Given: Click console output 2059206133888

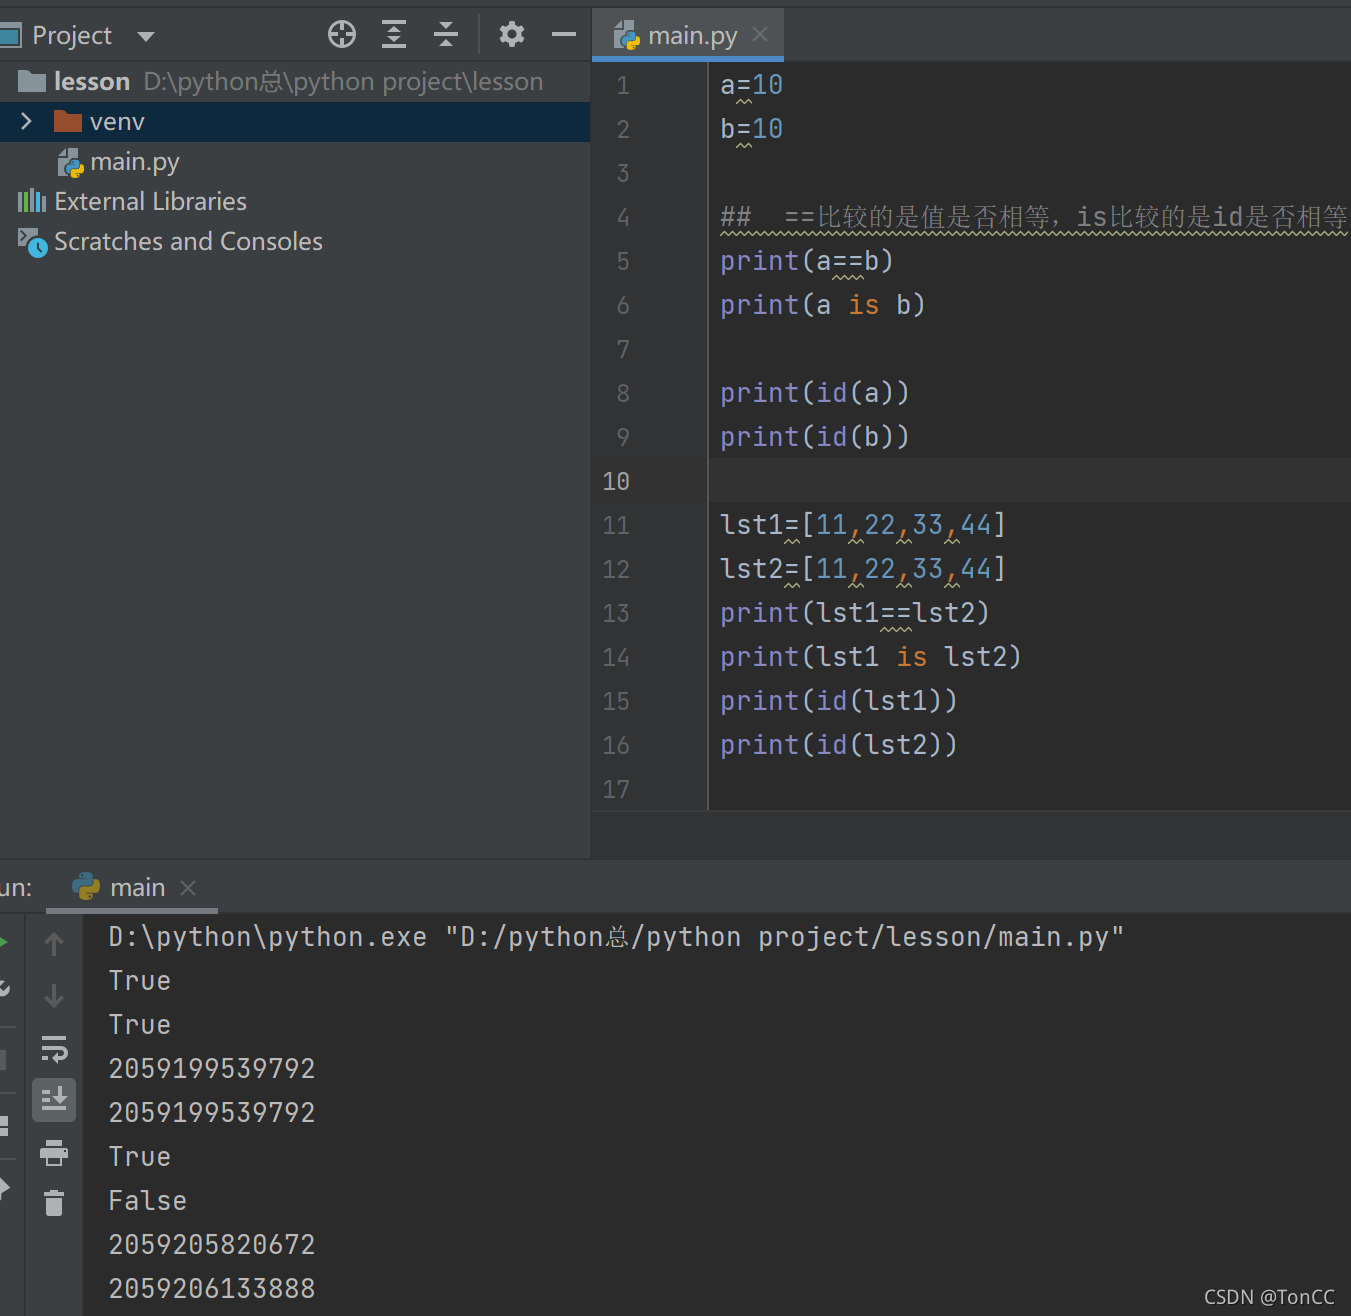Looking at the screenshot, I should 212,1288.
